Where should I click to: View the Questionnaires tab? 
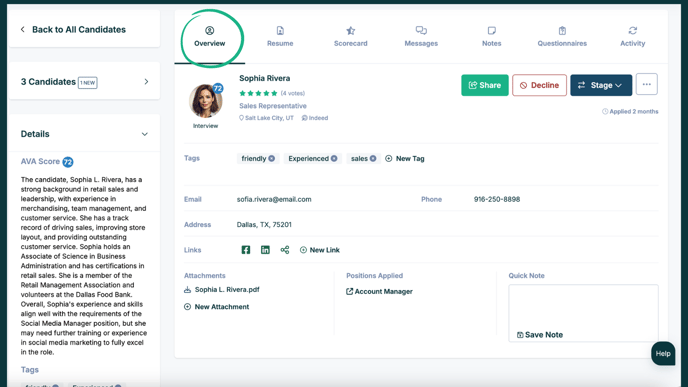[x=562, y=37]
